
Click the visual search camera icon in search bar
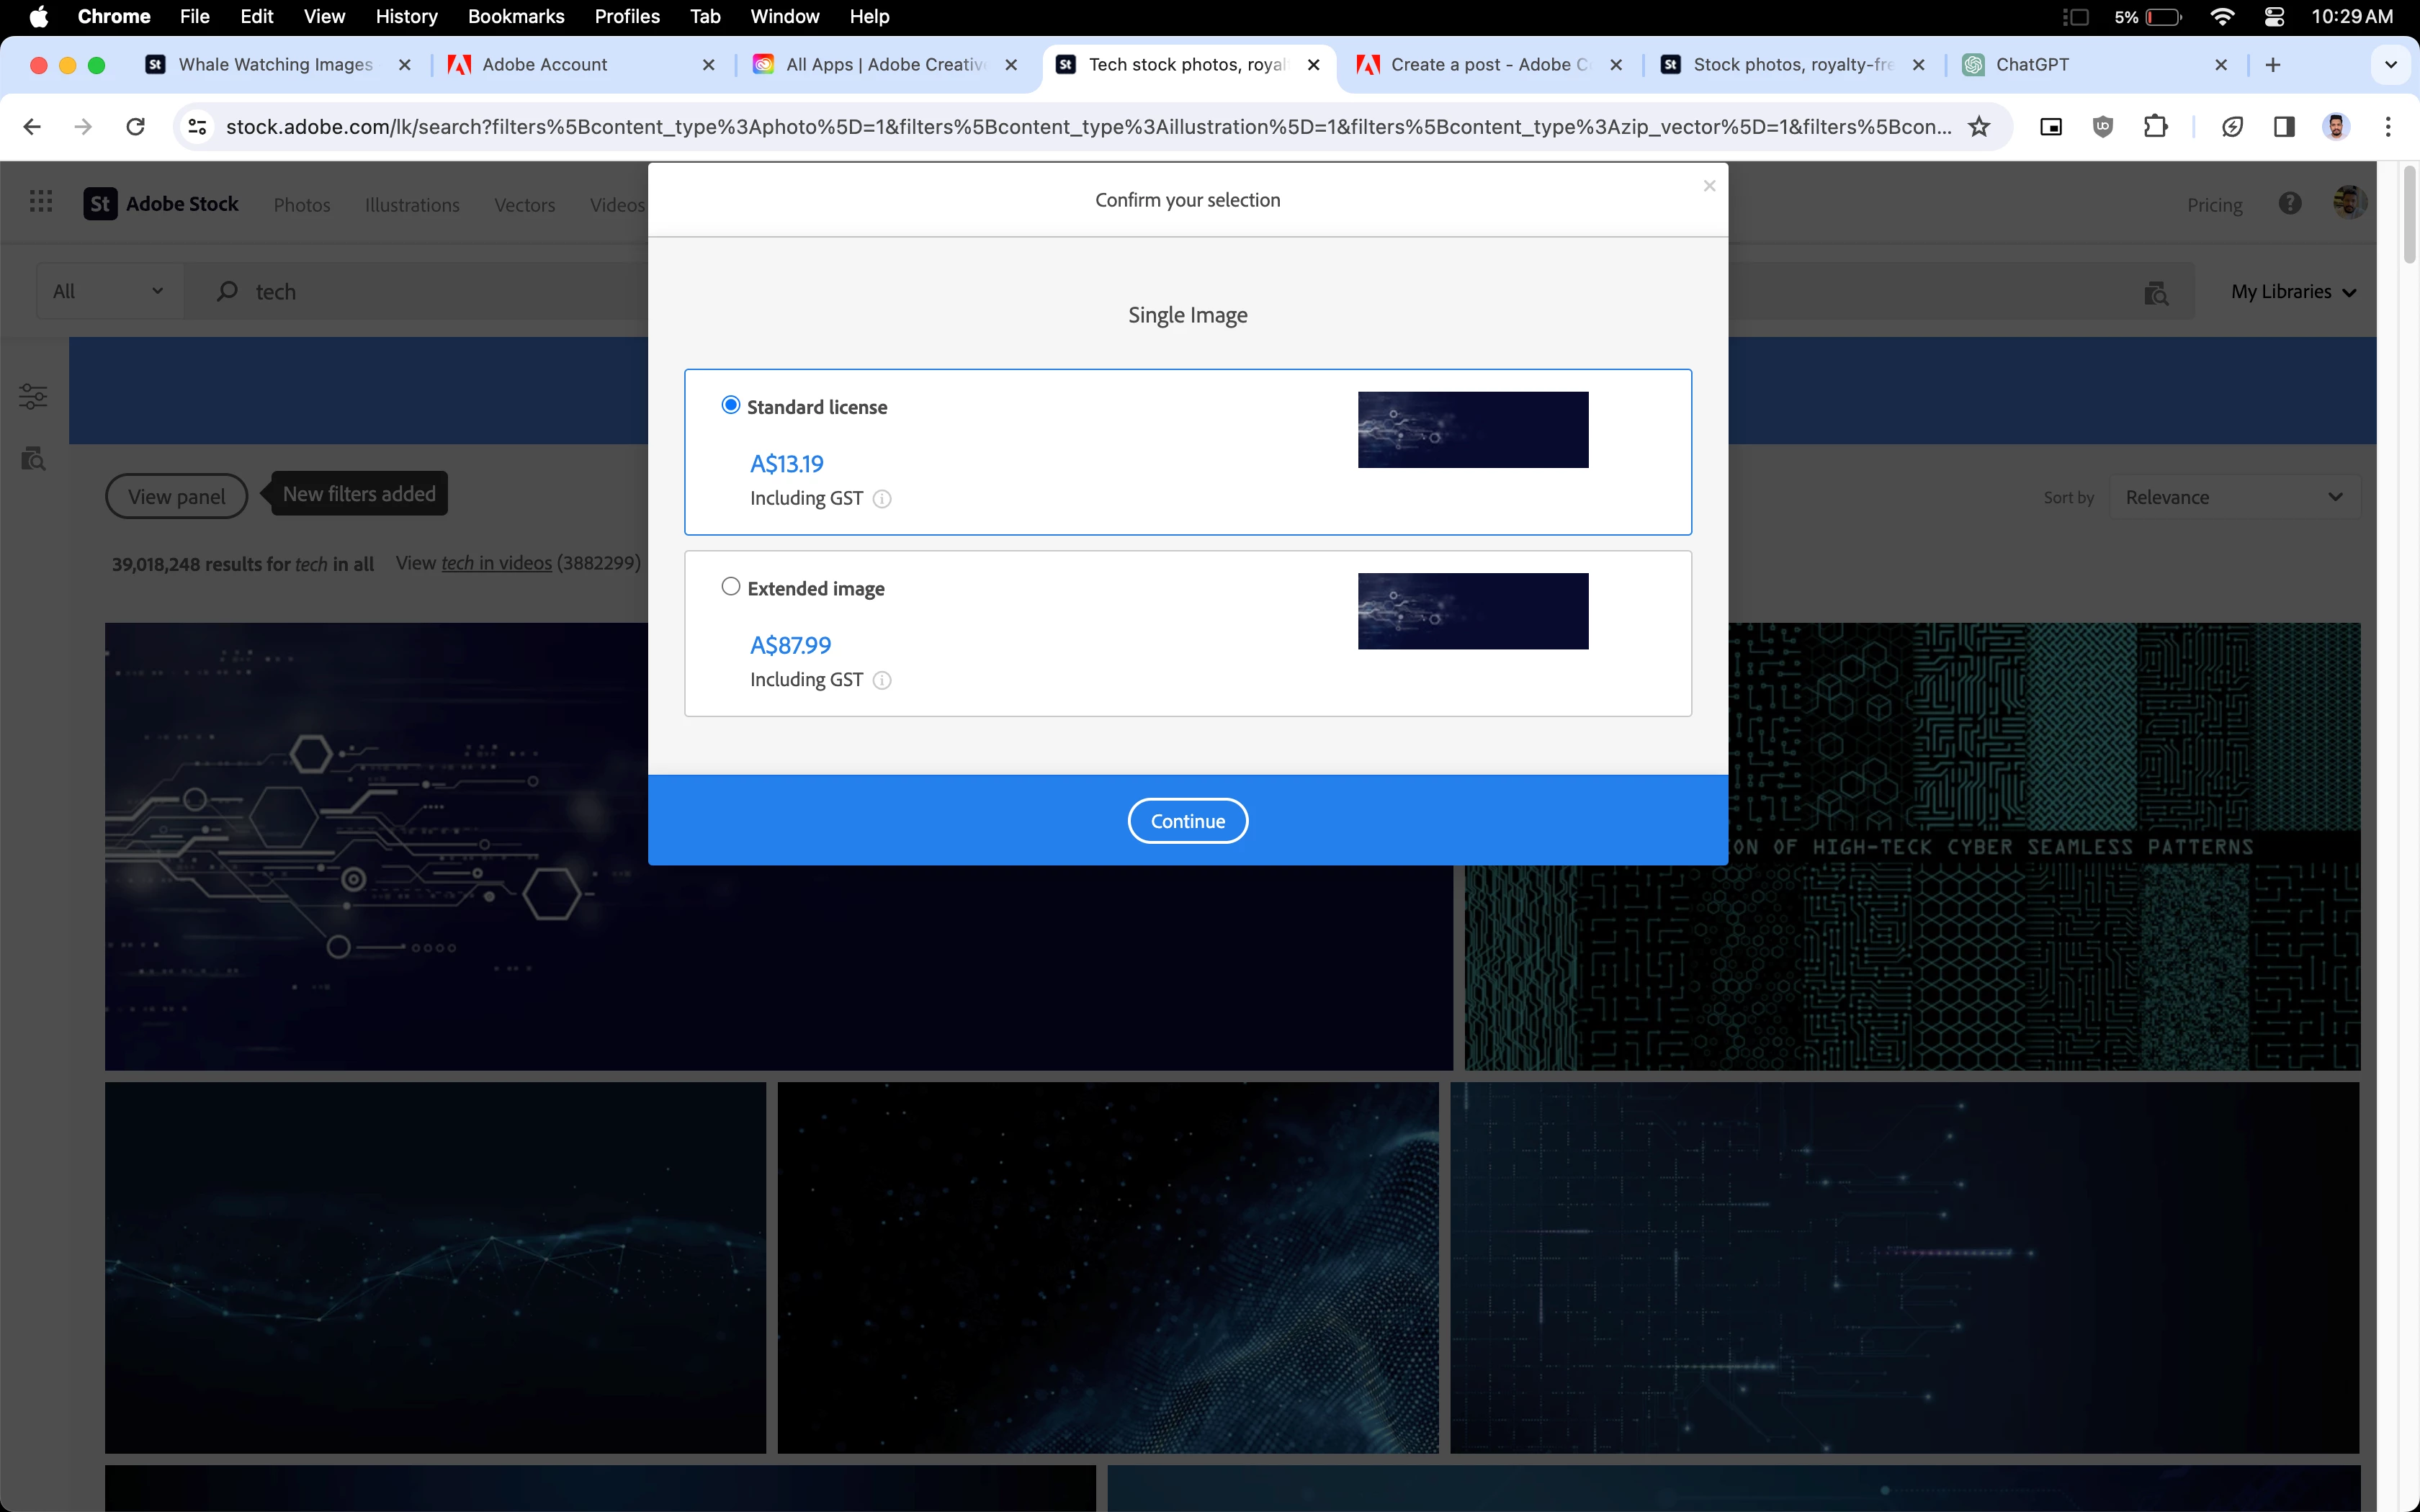pyautogui.click(x=2156, y=292)
